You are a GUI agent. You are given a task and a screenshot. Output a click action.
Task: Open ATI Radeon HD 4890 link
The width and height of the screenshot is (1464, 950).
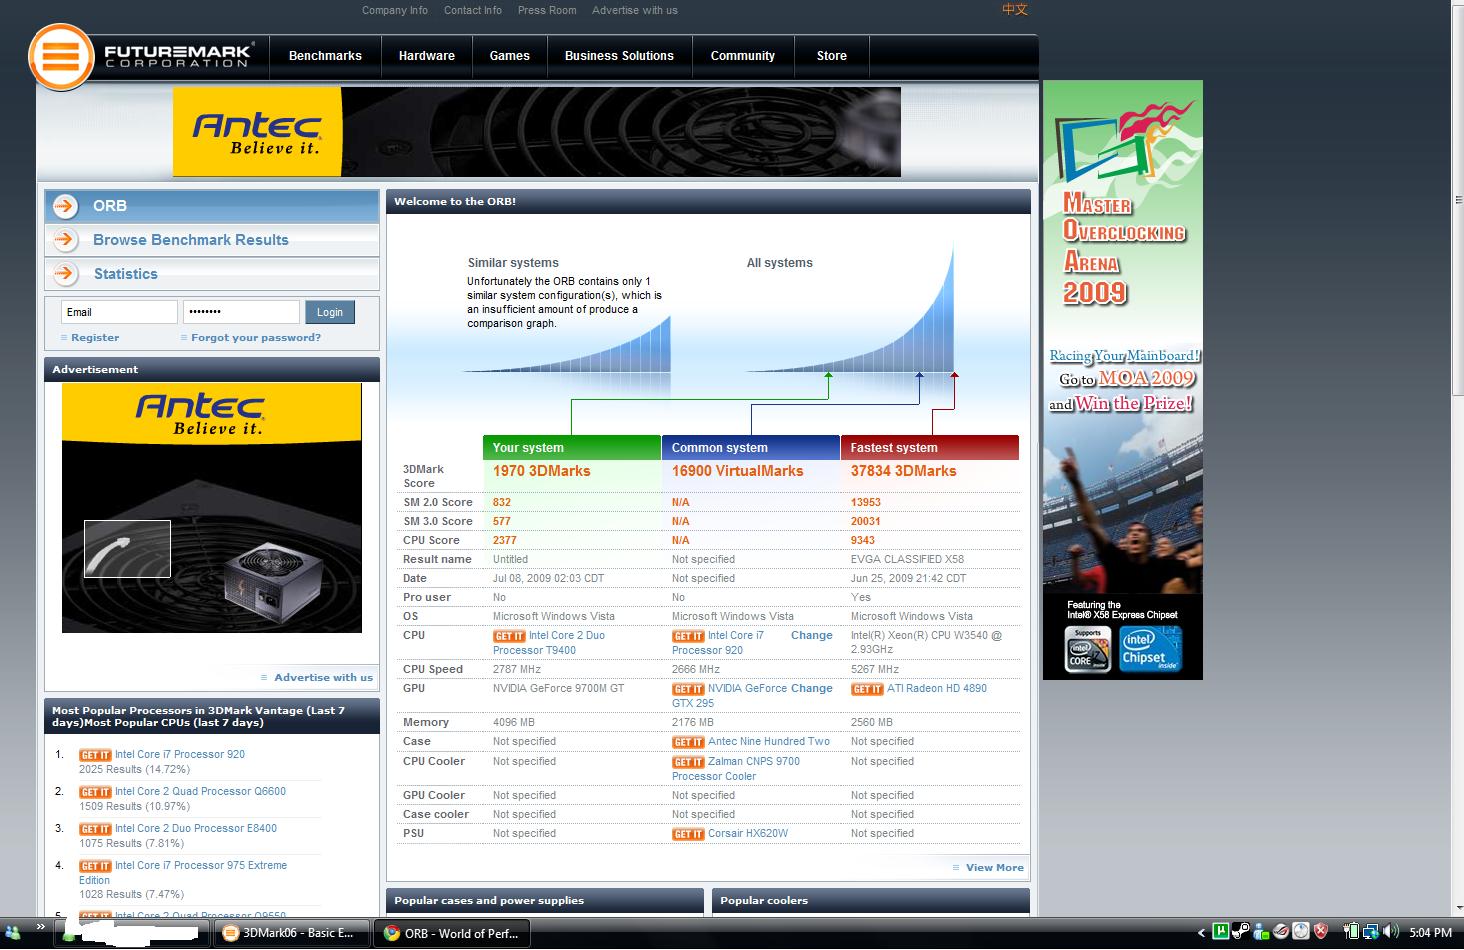pyautogui.click(x=937, y=689)
